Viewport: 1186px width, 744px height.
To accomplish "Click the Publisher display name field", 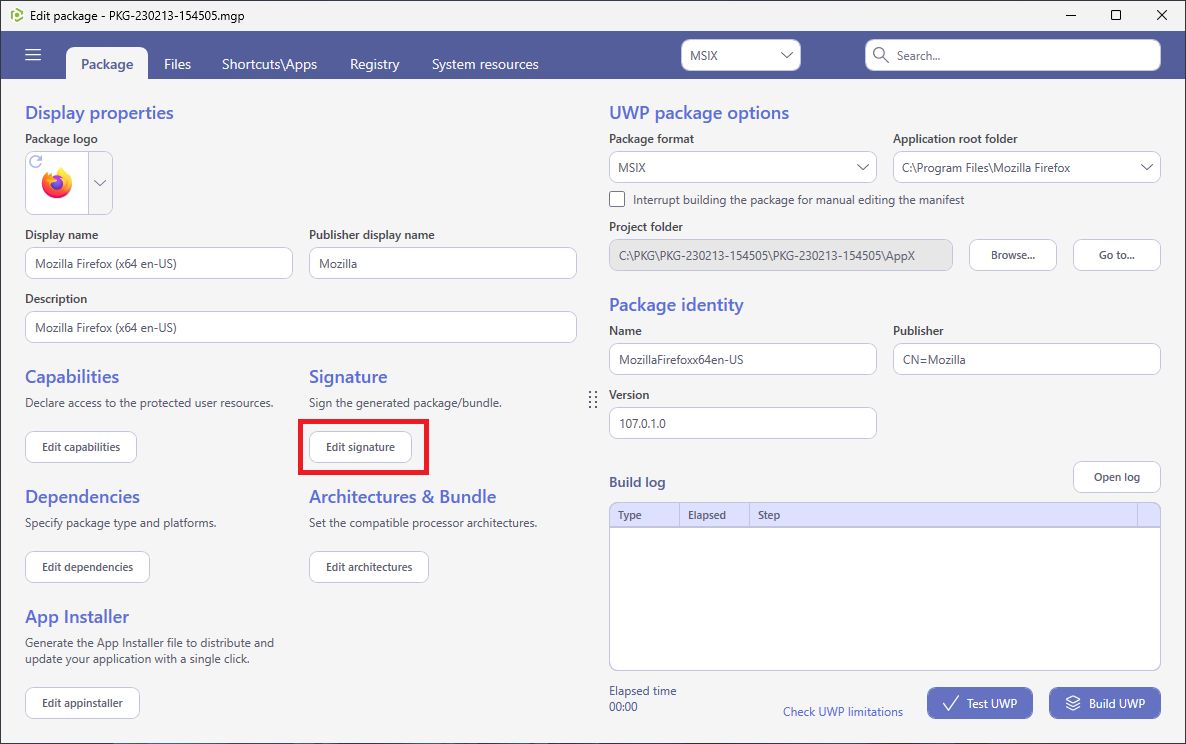I will click(442, 263).
